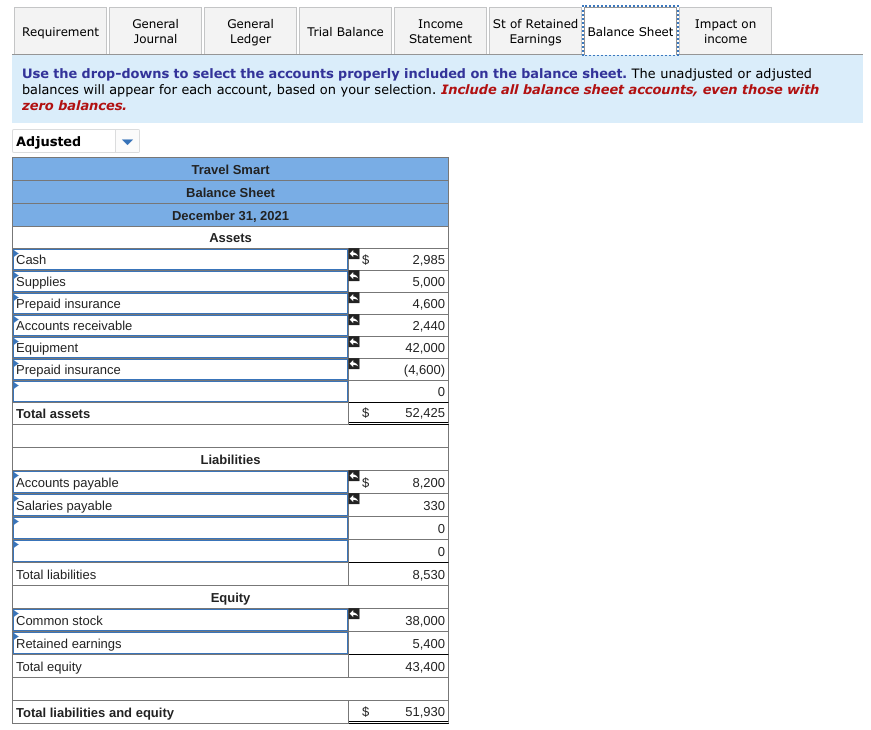The width and height of the screenshot is (871, 730).
Task: Open the Trial Balance tab
Action: (x=345, y=31)
